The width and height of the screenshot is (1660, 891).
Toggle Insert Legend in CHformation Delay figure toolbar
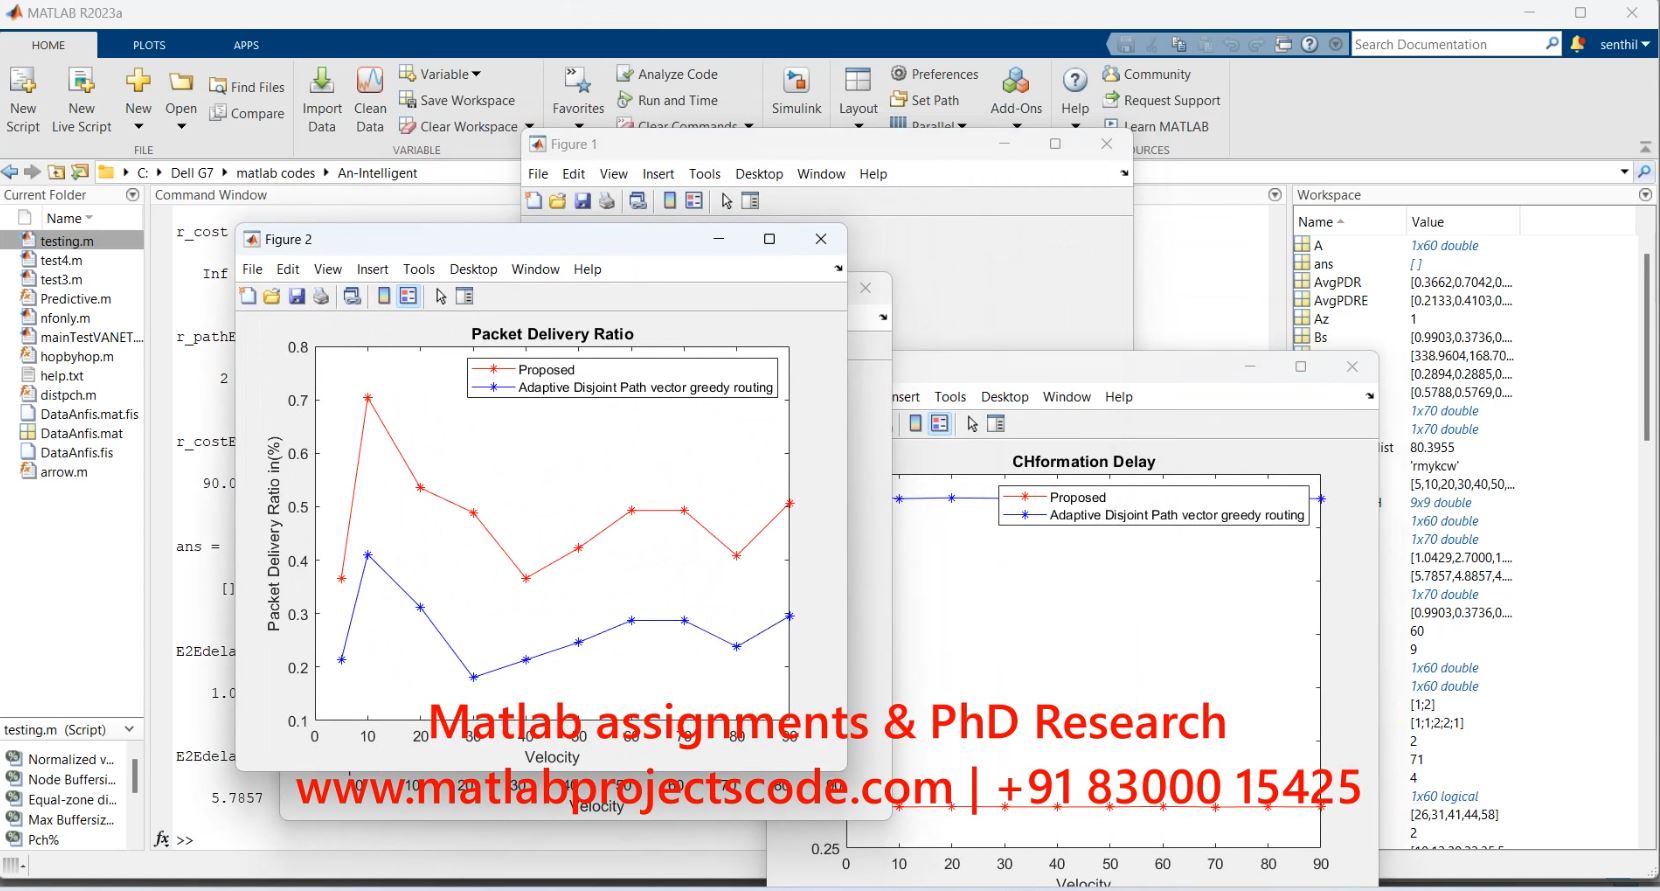940,424
